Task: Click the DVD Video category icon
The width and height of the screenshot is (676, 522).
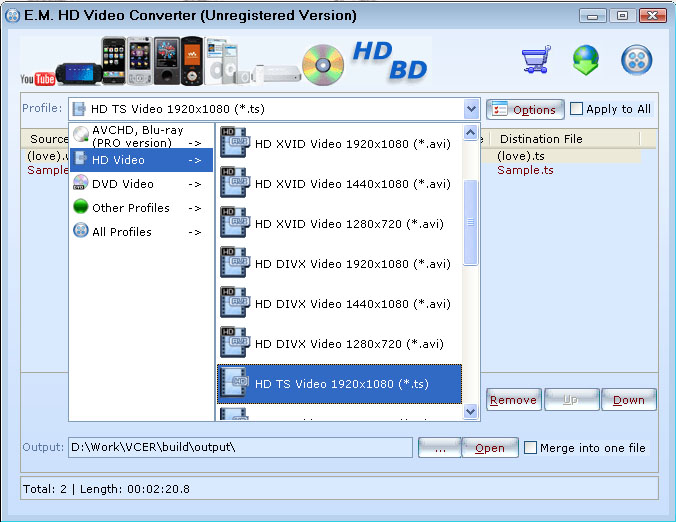Action: 81,184
